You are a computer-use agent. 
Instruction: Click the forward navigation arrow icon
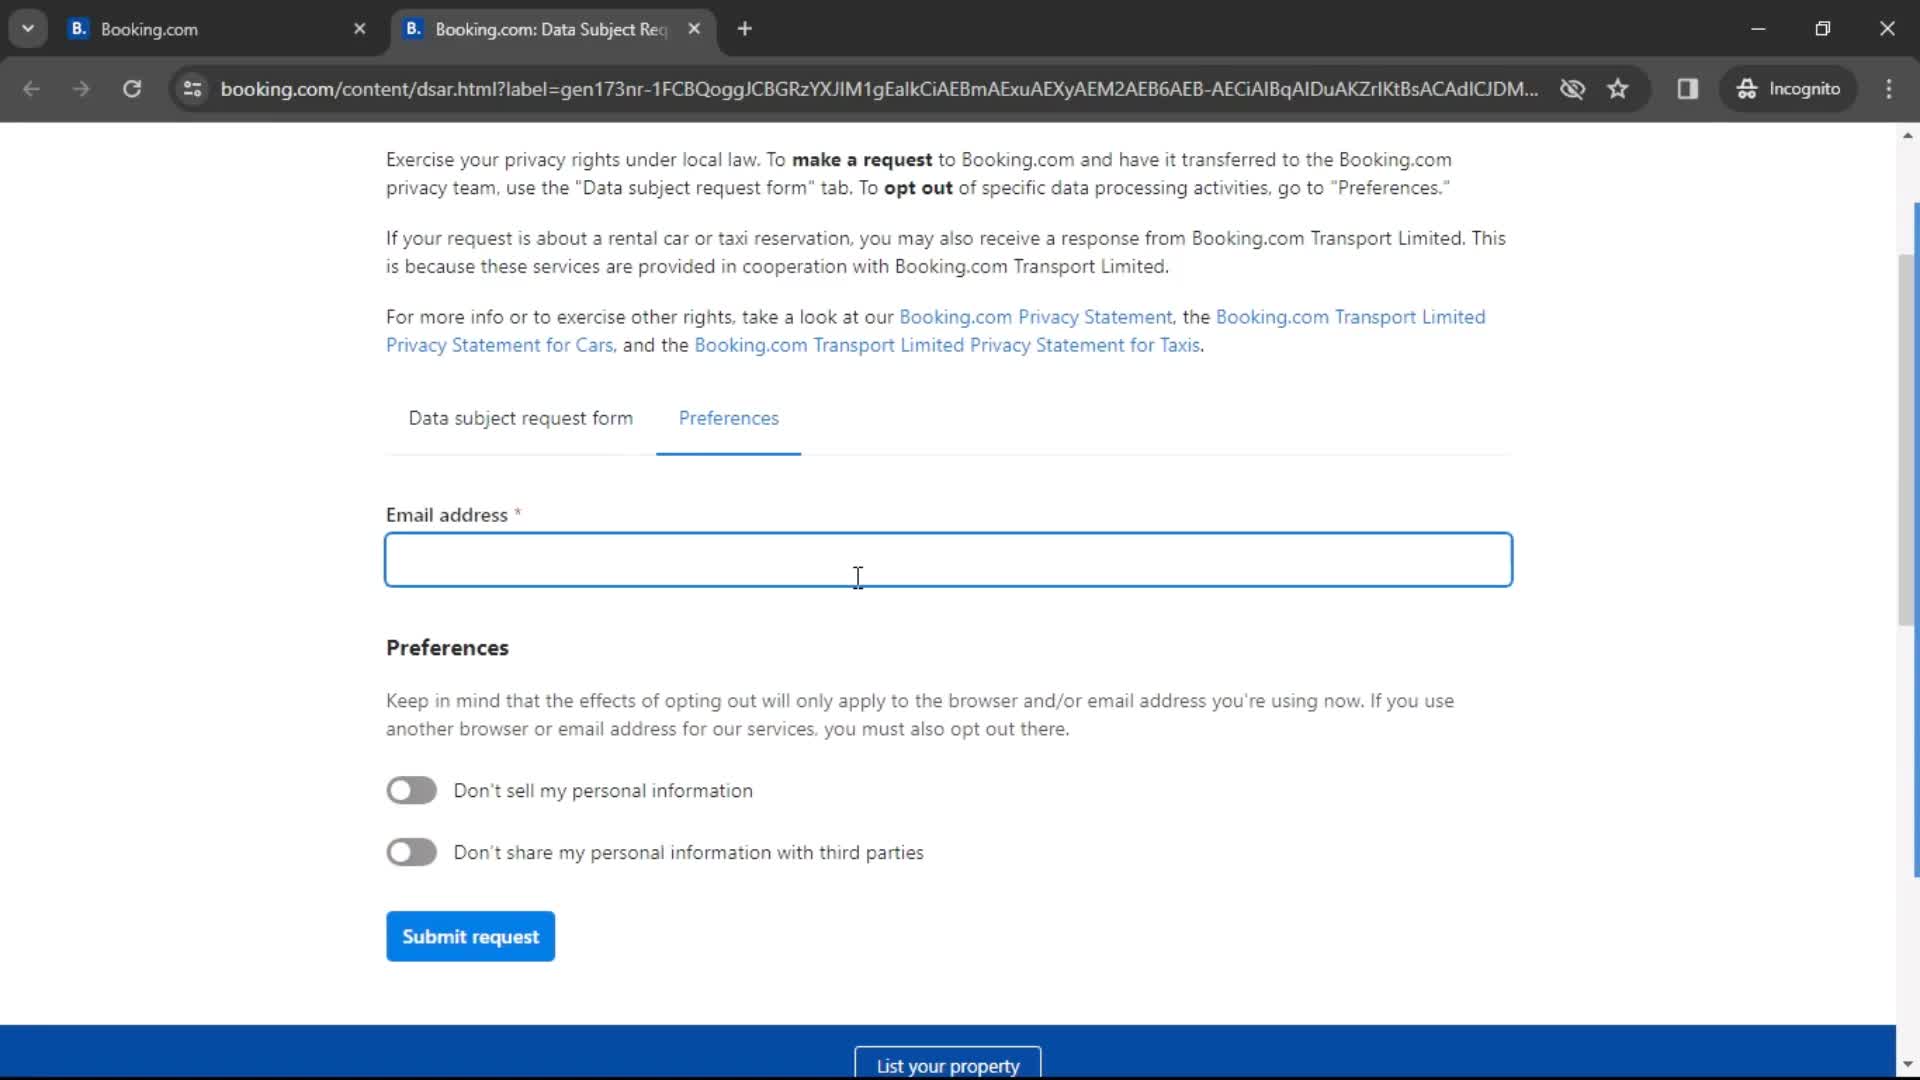[79, 88]
